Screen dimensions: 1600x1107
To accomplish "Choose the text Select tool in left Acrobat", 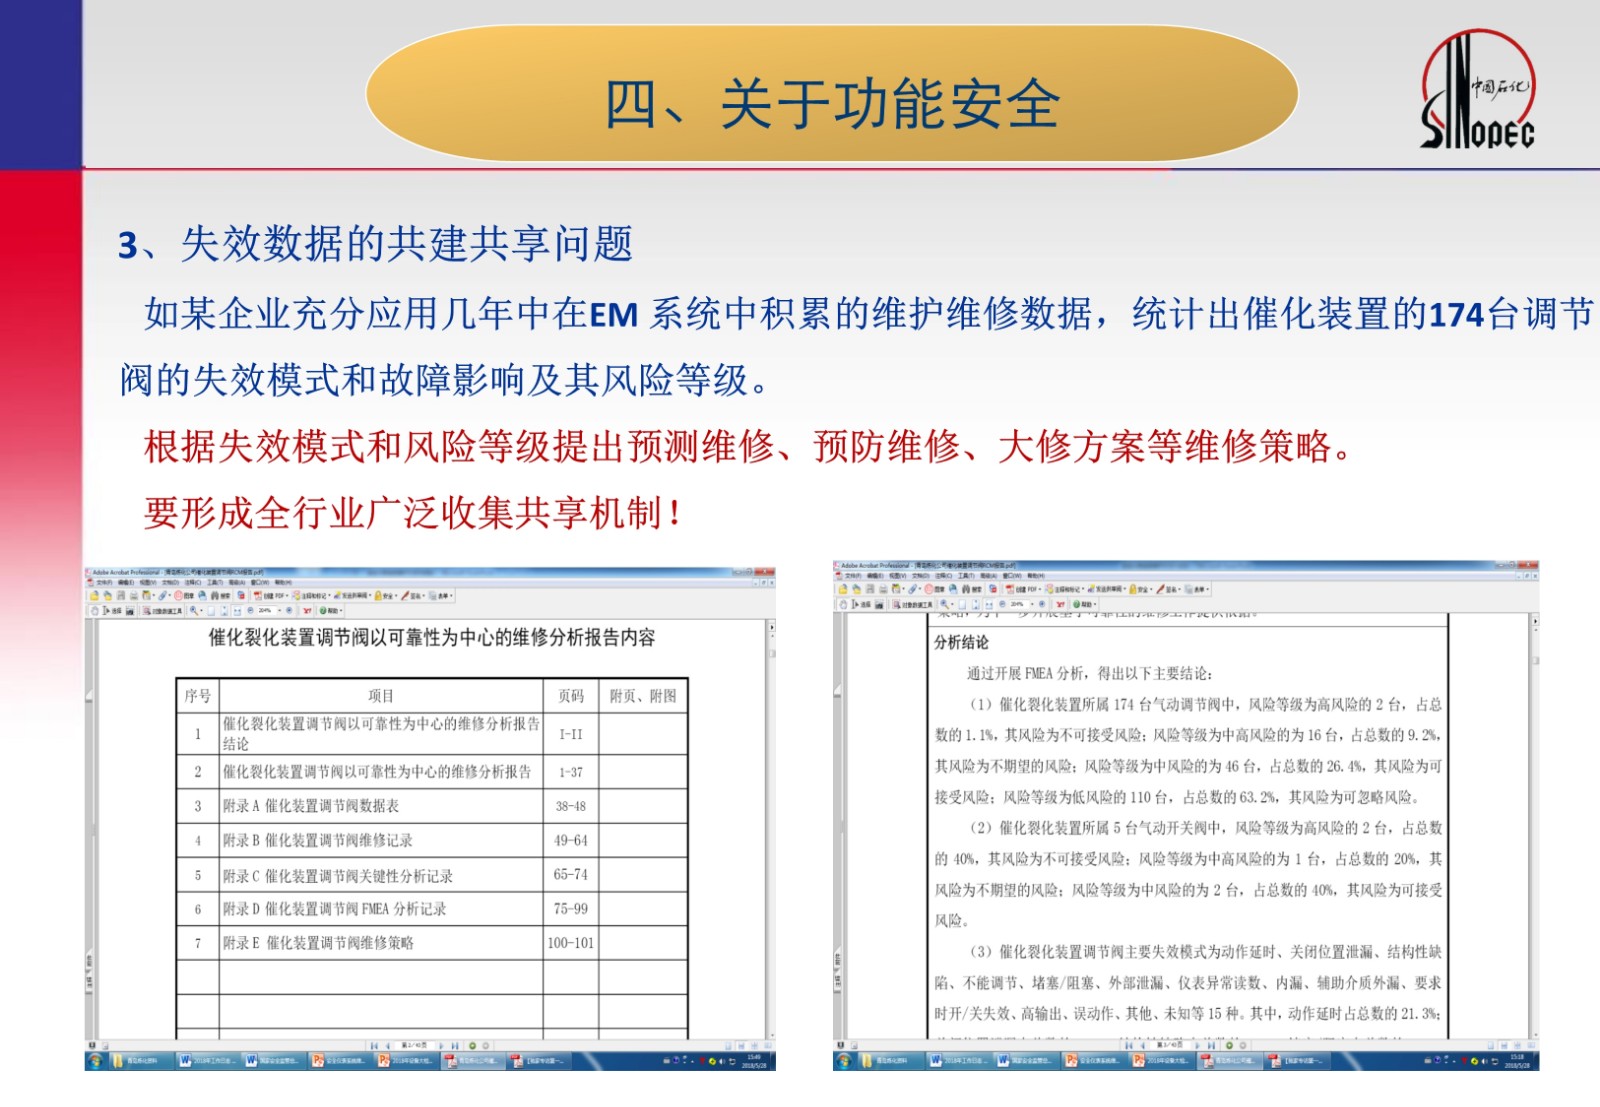I will coord(112,611).
